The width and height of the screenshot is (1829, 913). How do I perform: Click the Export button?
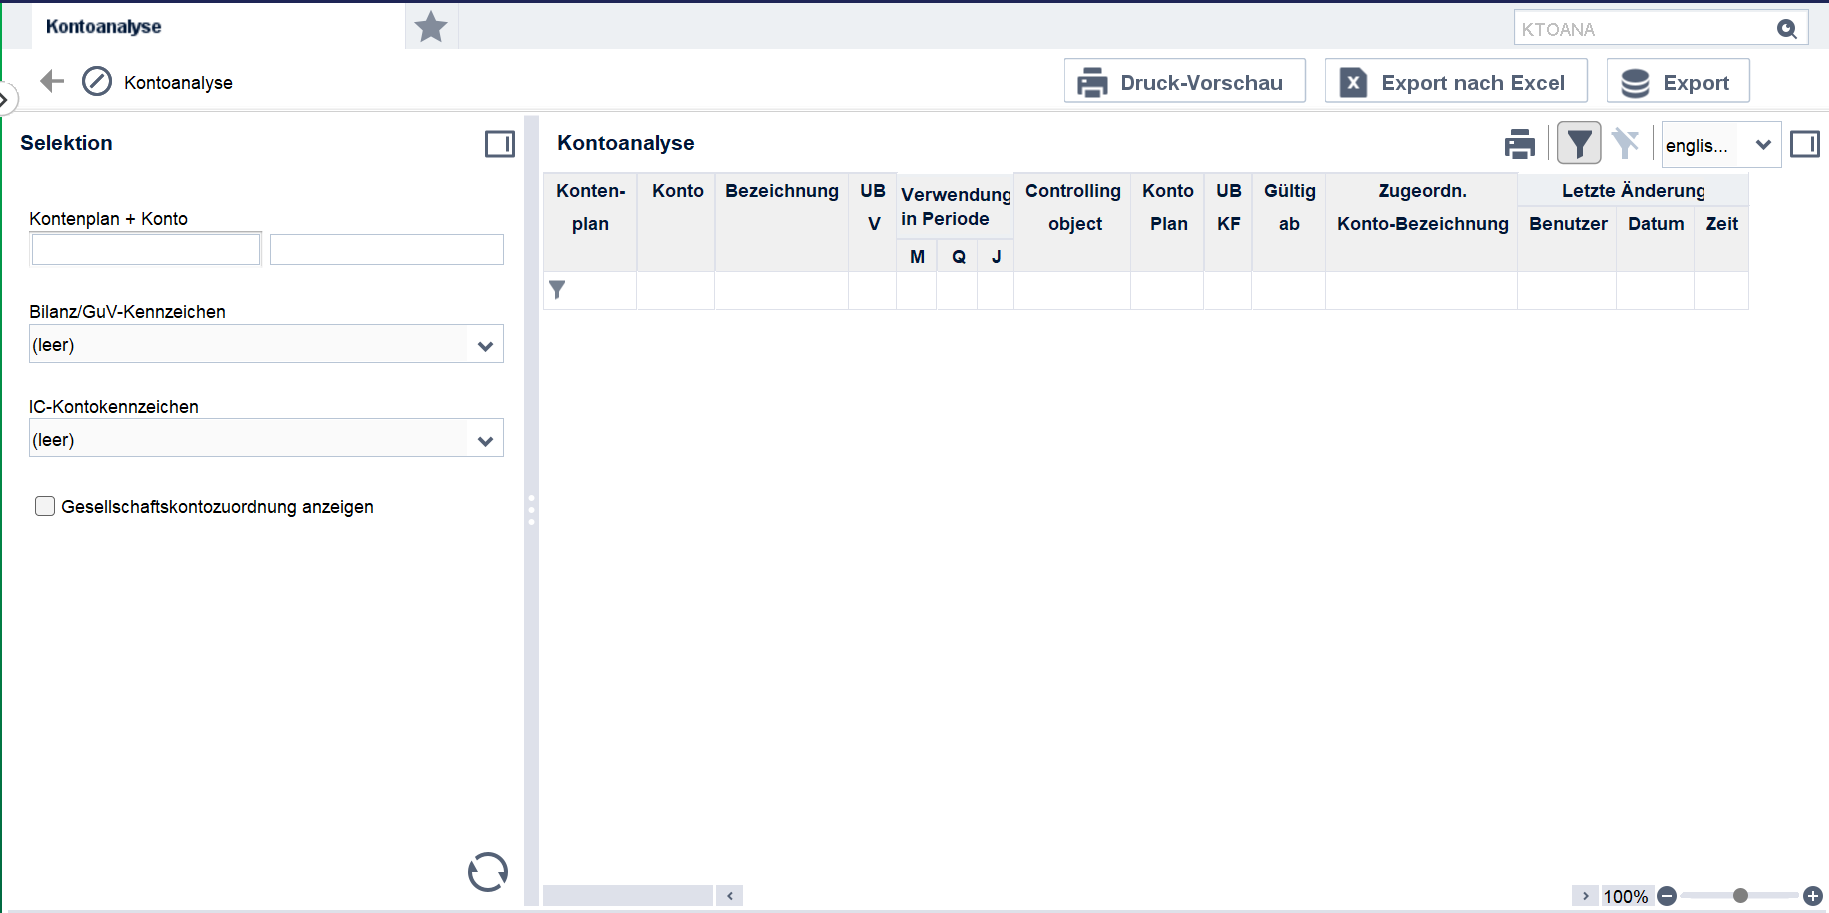1678,81
